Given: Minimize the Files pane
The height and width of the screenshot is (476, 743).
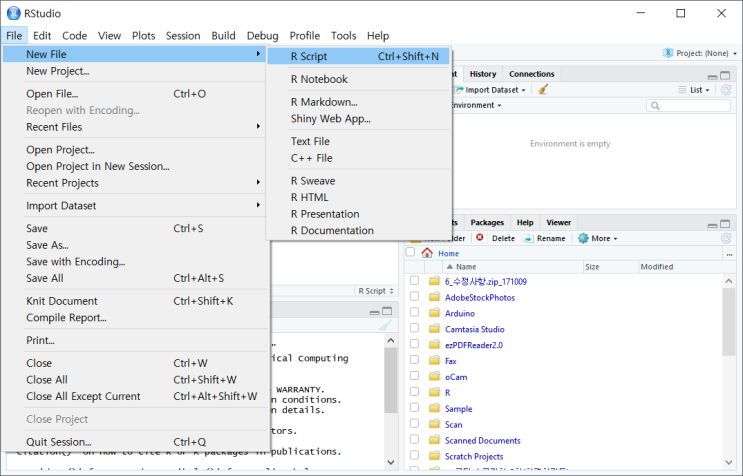Looking at the screenshot, I should click(712, 223).
